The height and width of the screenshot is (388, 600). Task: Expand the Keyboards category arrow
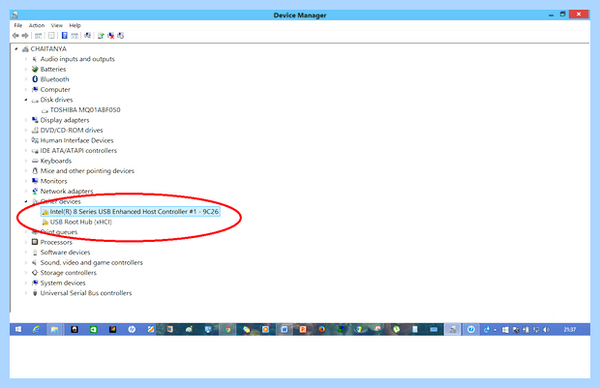(26, 161)
